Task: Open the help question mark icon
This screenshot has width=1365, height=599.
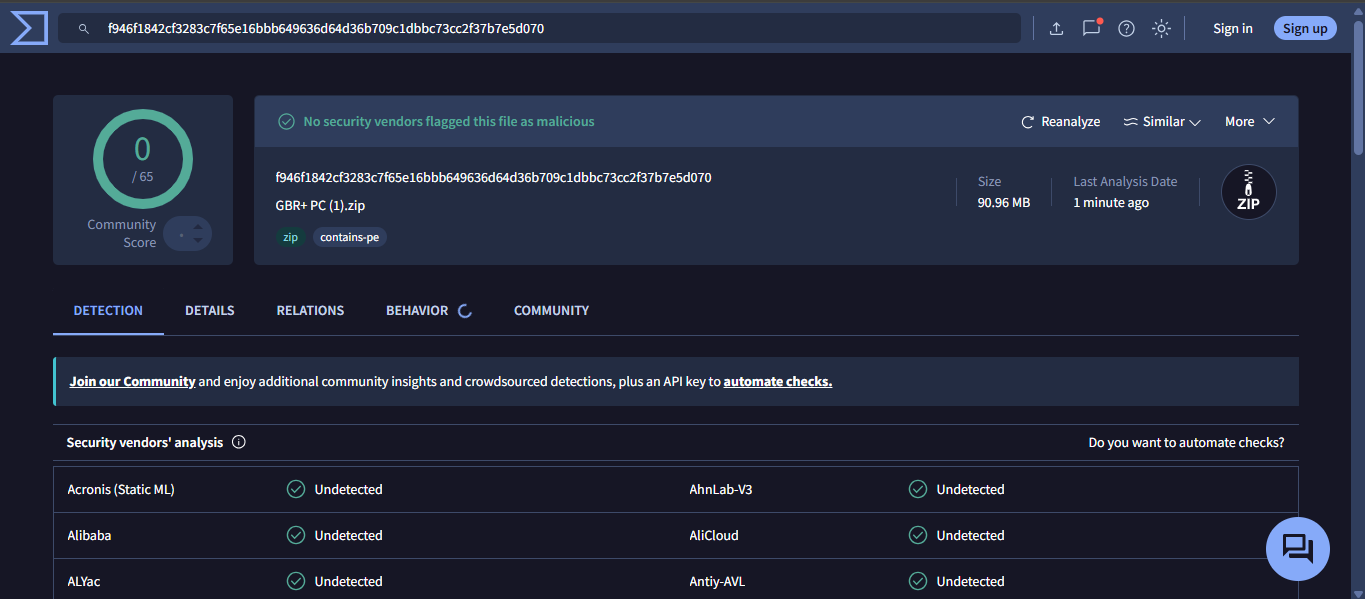Action: (x=1126, y=28)
